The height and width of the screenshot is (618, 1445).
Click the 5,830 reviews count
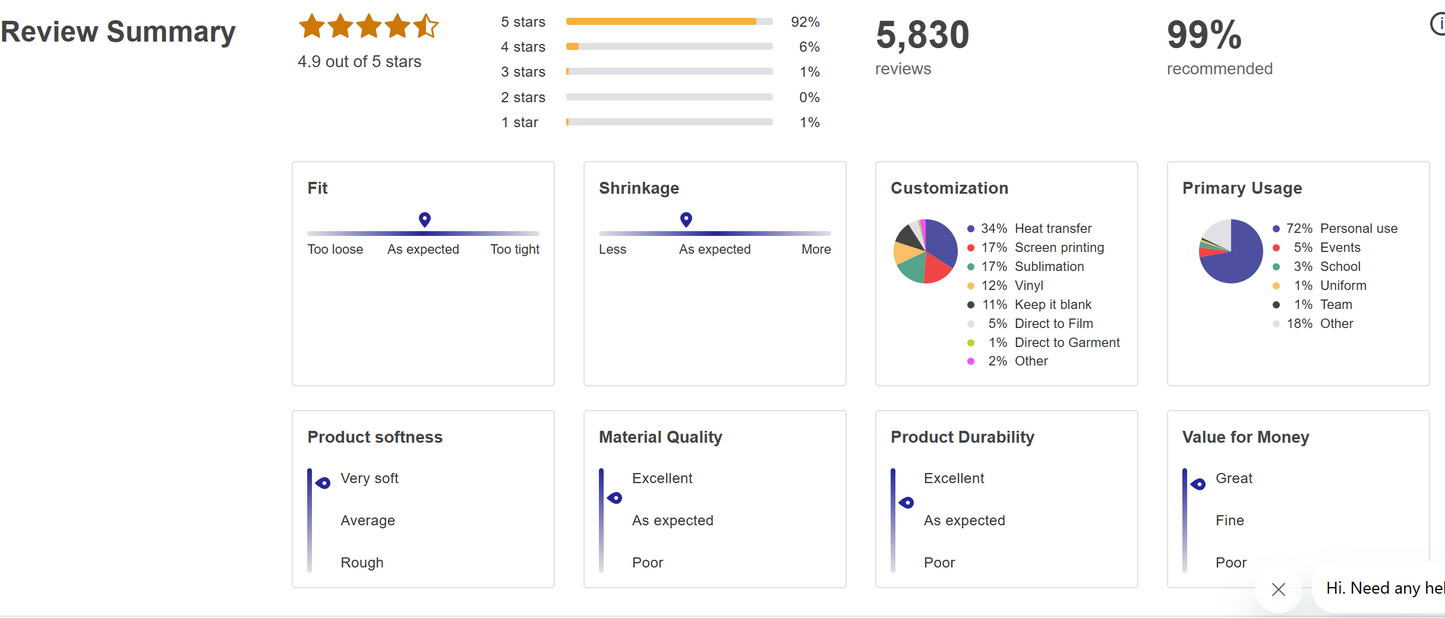[x=922, y=36]
